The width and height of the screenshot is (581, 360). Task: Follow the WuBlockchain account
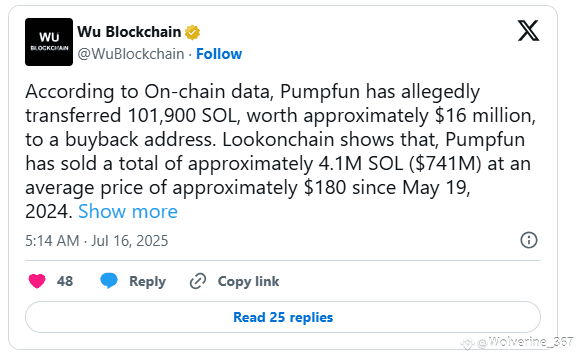(x=219, y=54)
